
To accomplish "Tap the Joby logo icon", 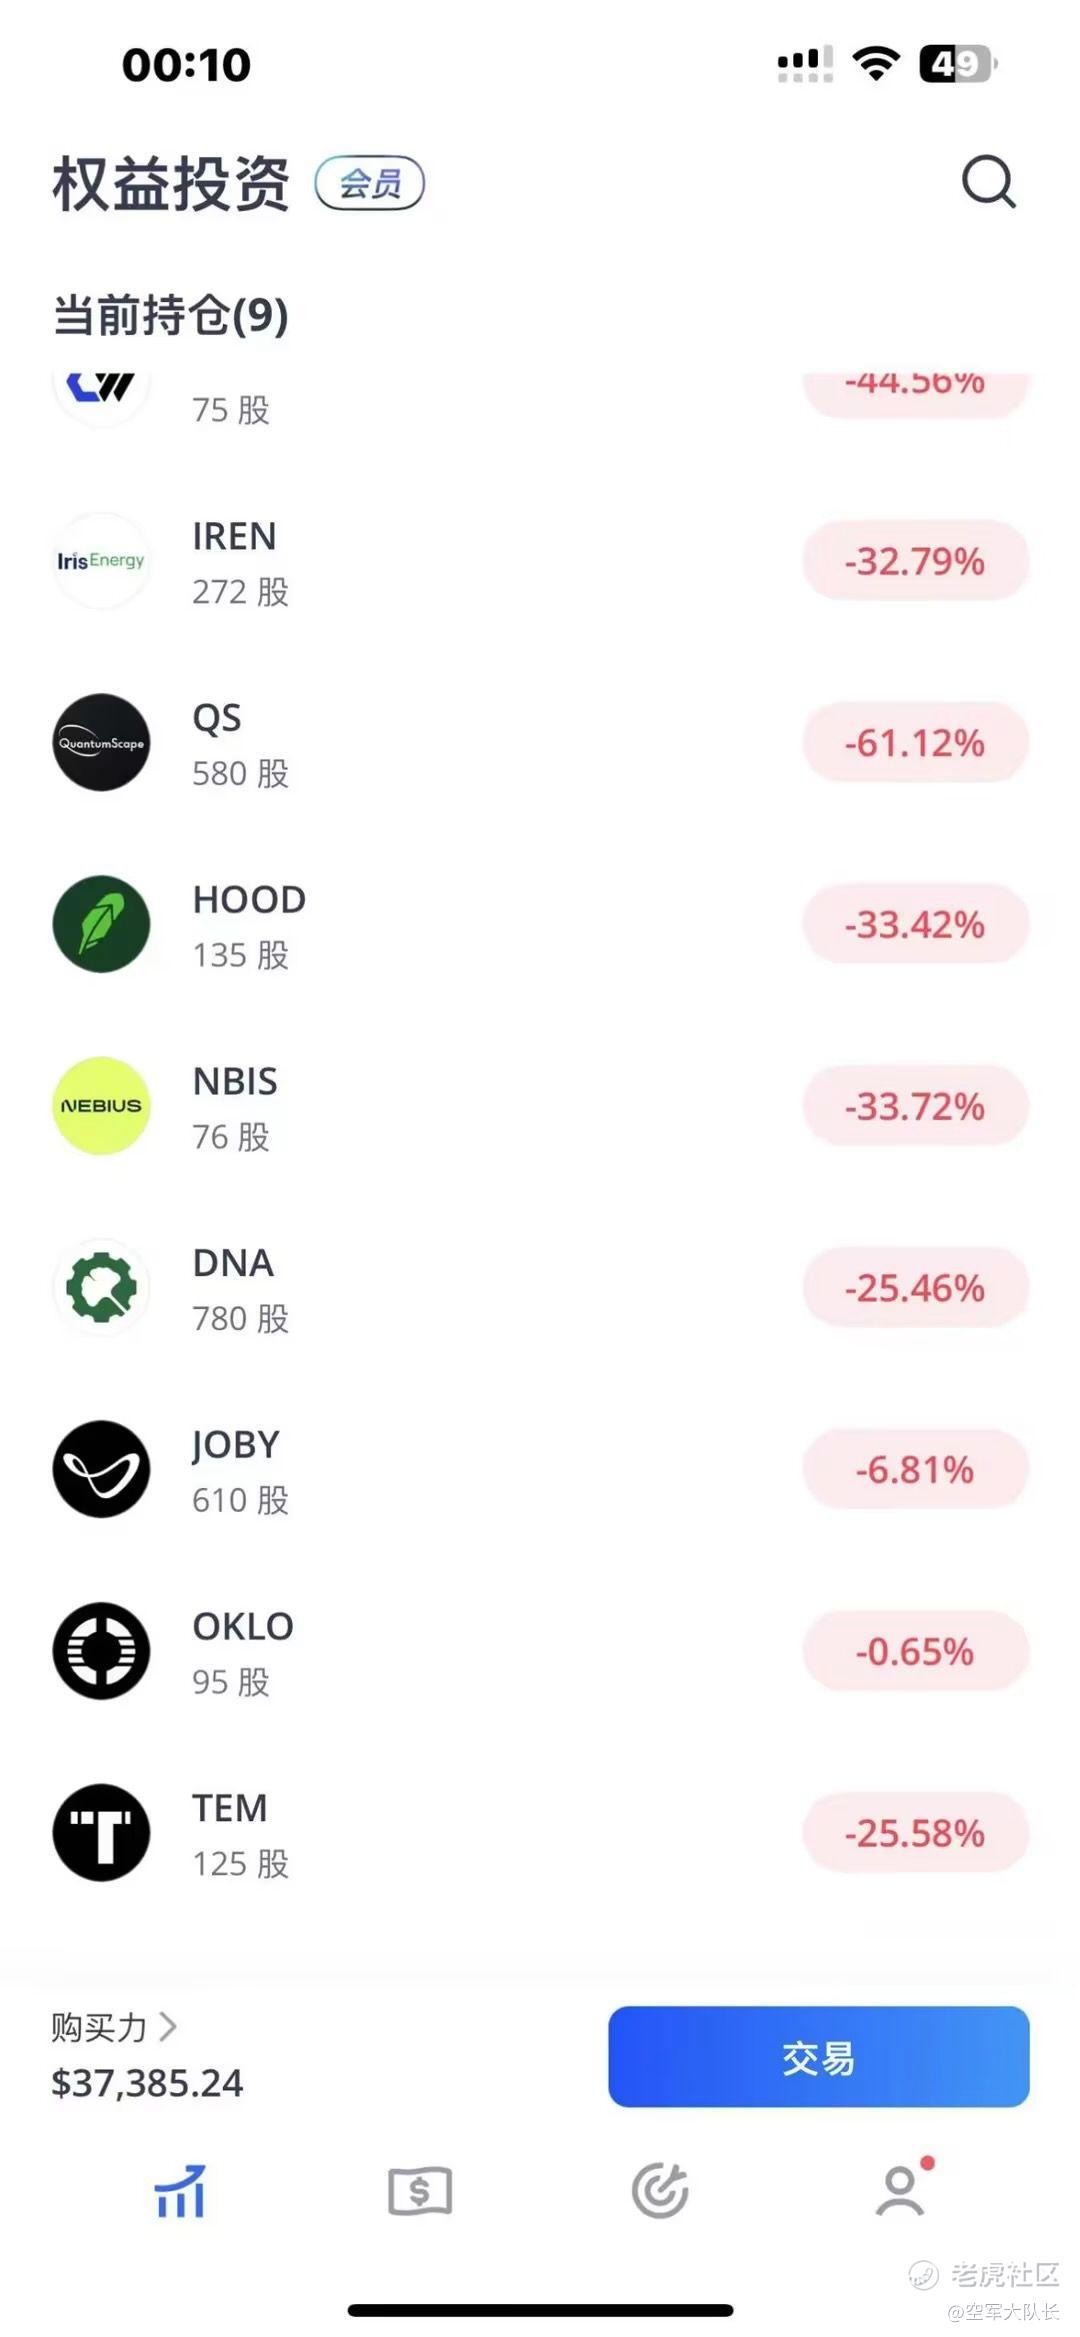I will [101, 1469].
